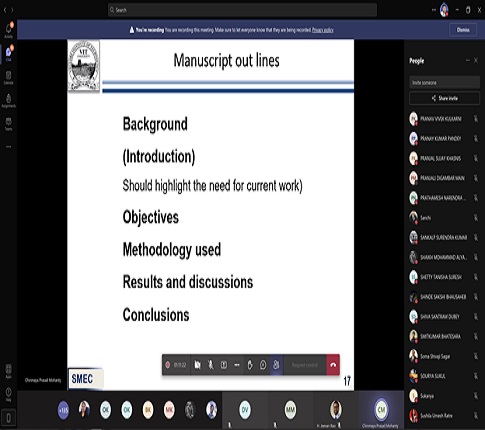Open People panel more options ellipsis
The height and width of the screenshot is (430, 485).
pyautogui.click(x=467, y=60)
